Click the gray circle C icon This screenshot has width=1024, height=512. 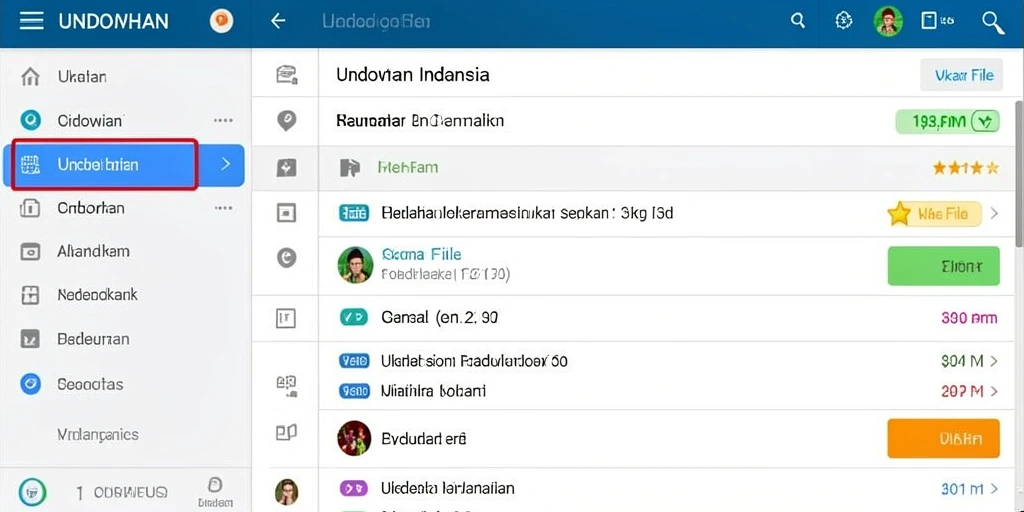(287, 258)
